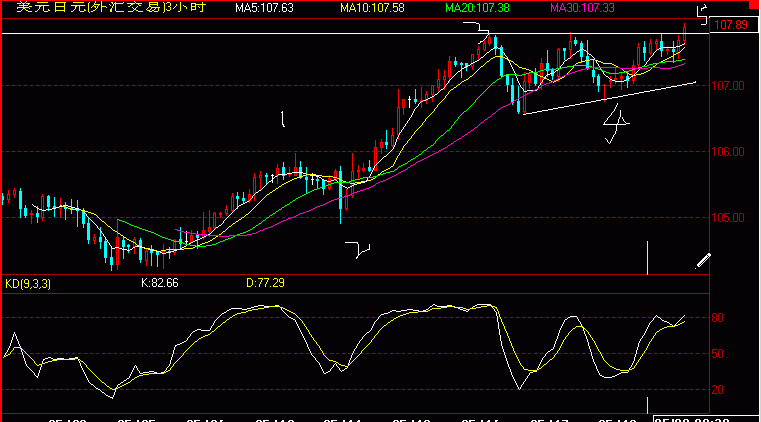Click the yellow vertical cursor marker line
Screen dimensions: 761x422
click(x=647, y=258)
